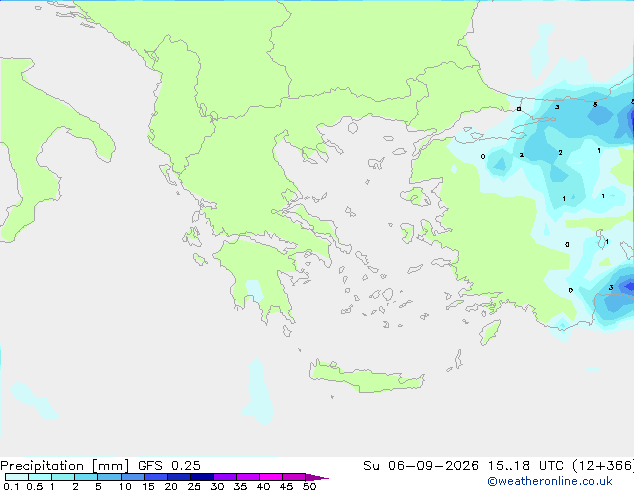Click the '0.1' legend scale label

11,486
